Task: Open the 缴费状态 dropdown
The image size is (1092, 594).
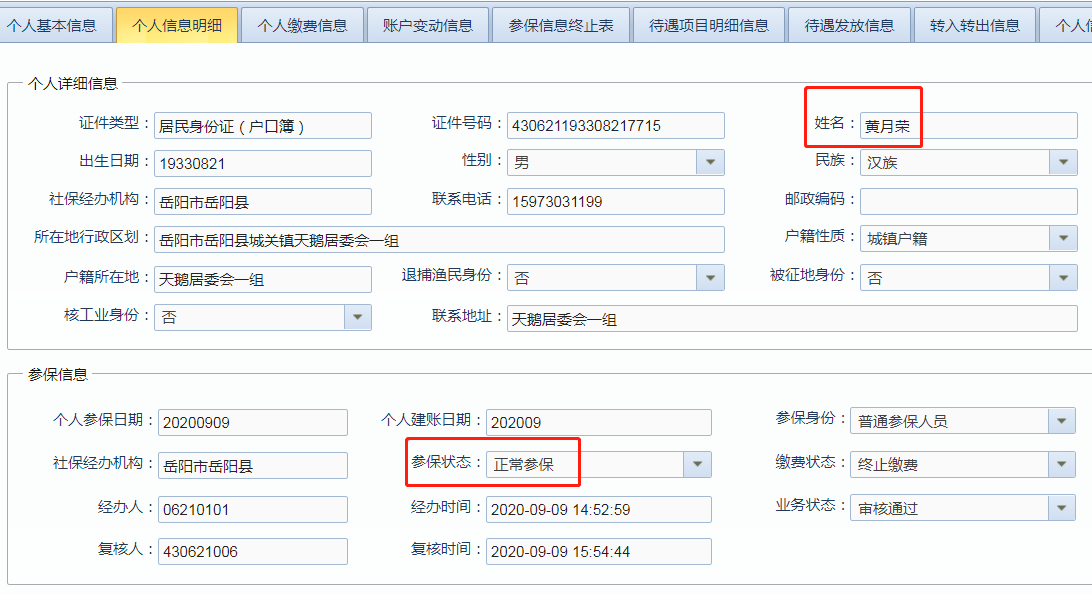Action: pyautogui.click(x=1062, y=465)
